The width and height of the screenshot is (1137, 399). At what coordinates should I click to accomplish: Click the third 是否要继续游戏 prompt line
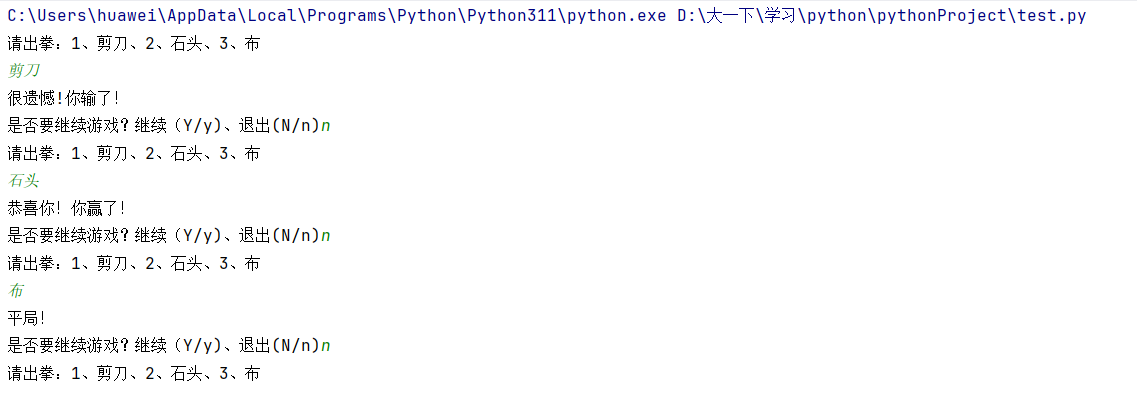coord(164,345)
